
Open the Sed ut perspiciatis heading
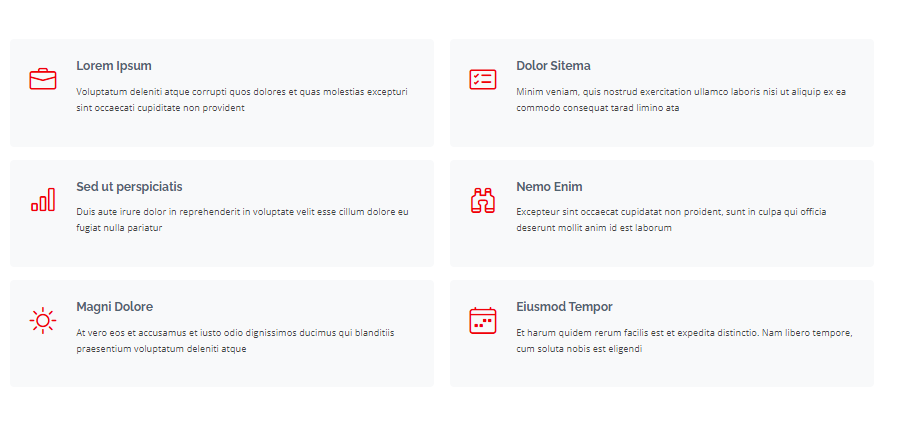point(129,187)
